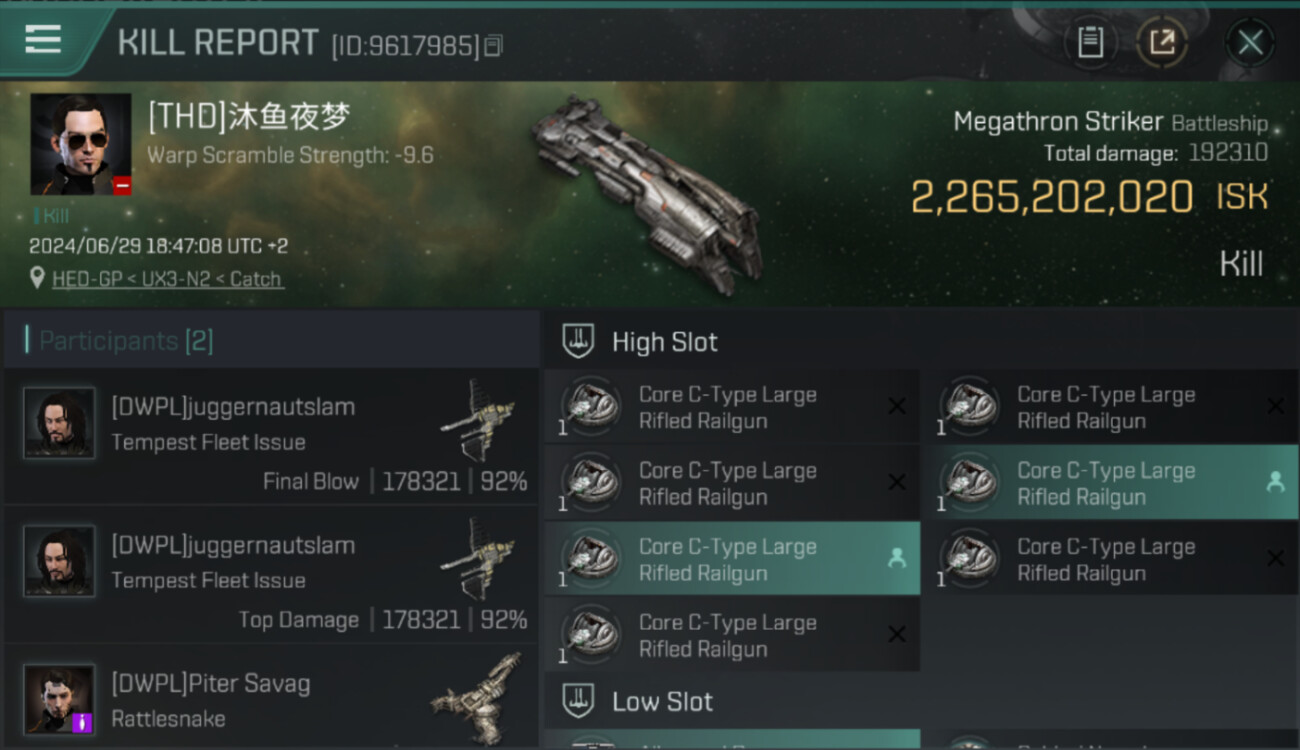The image size is (1300, 750).
Task: Share kill report via export icon
Action: click(1162, 42)
